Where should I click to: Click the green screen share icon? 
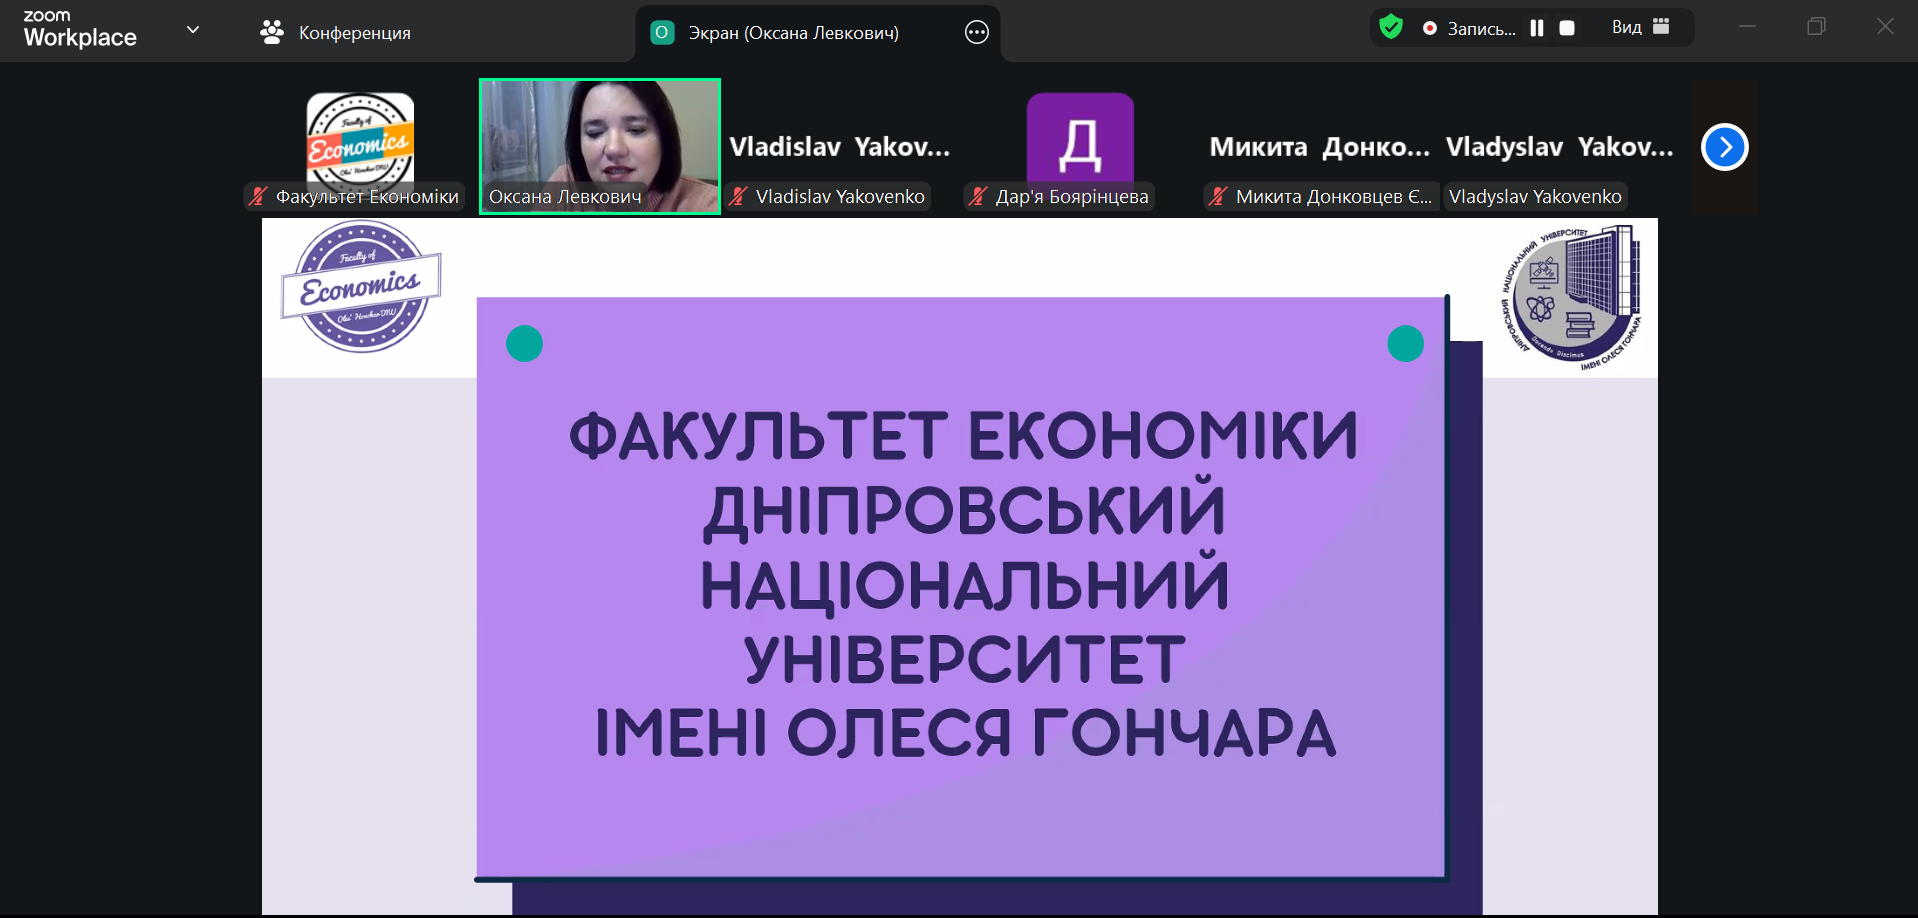pos(661,33)
